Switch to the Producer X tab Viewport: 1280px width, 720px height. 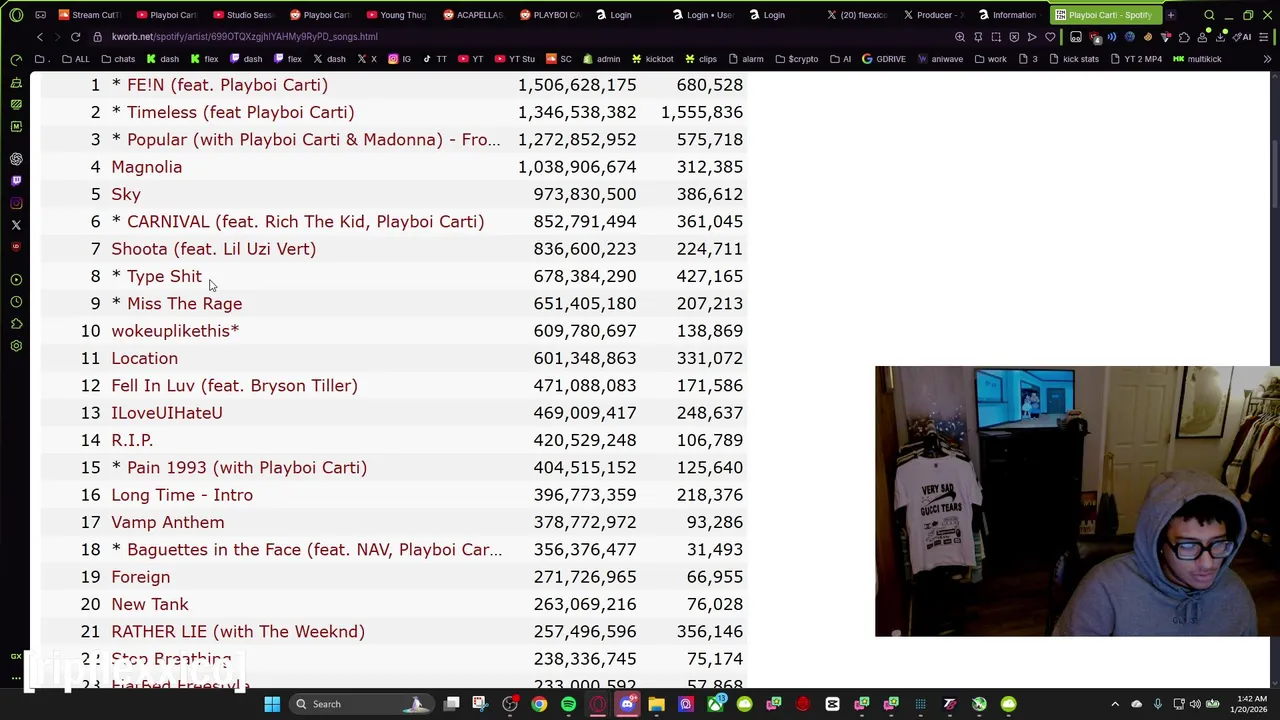pyautogui.click(x=934, y=15)
